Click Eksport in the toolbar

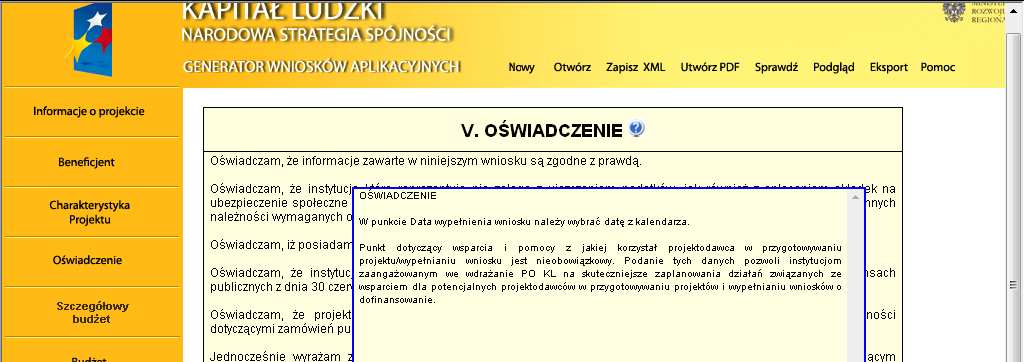click(888, 67)
